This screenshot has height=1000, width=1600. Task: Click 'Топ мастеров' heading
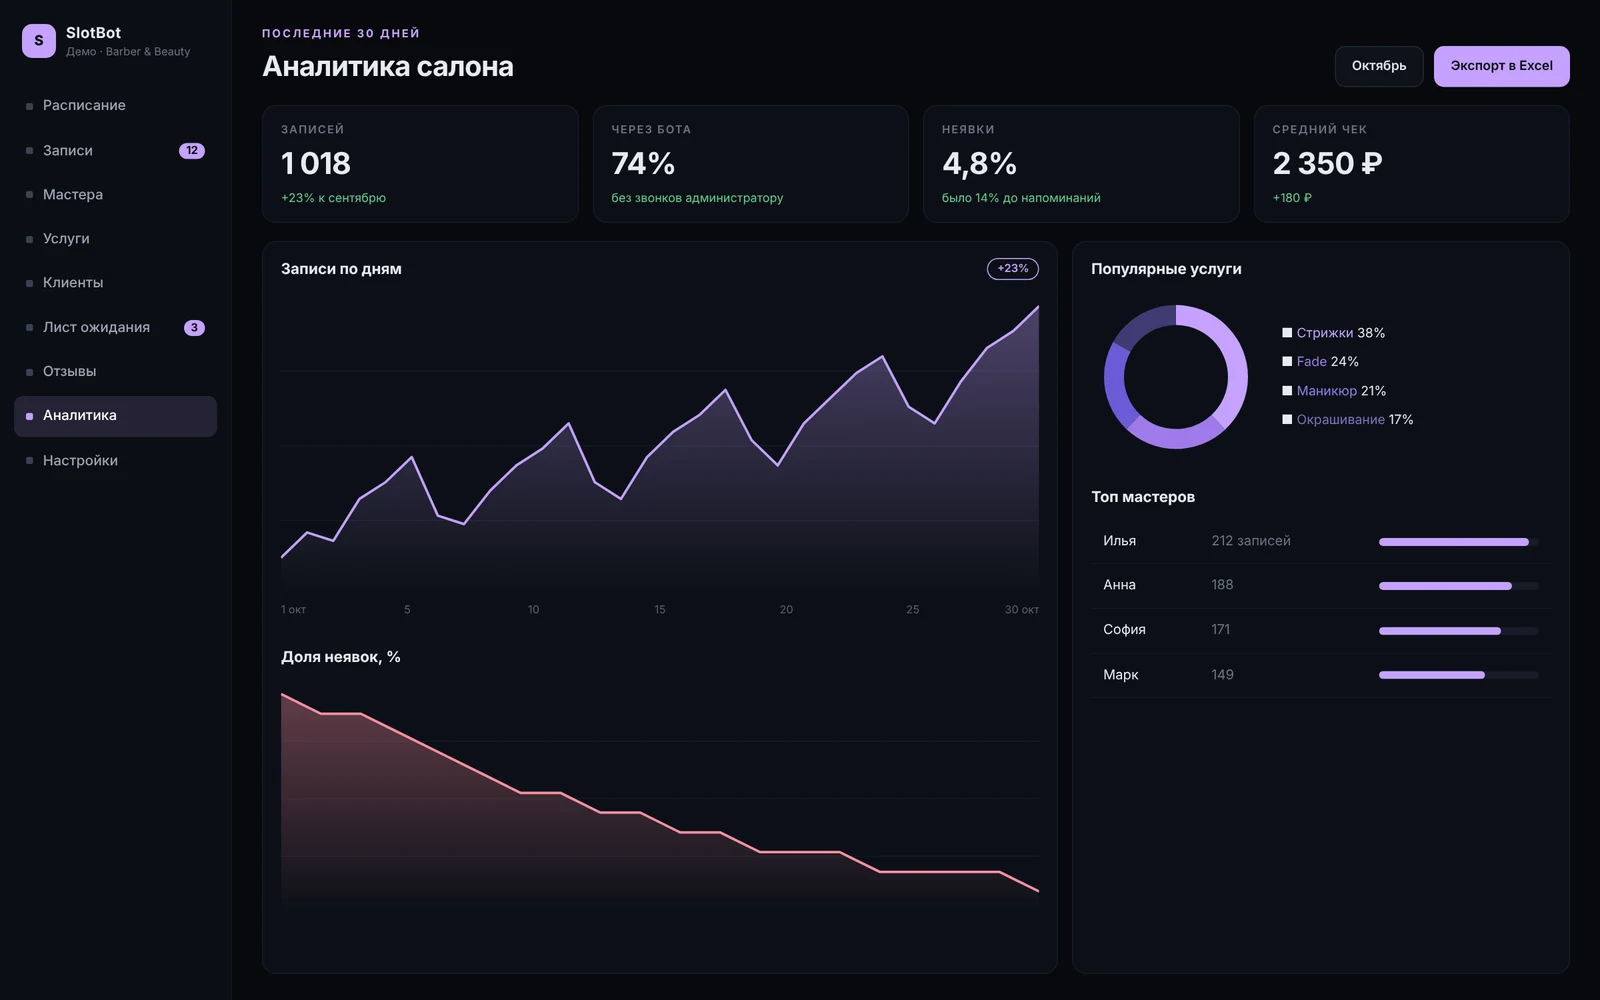[x=1143, y=497]
